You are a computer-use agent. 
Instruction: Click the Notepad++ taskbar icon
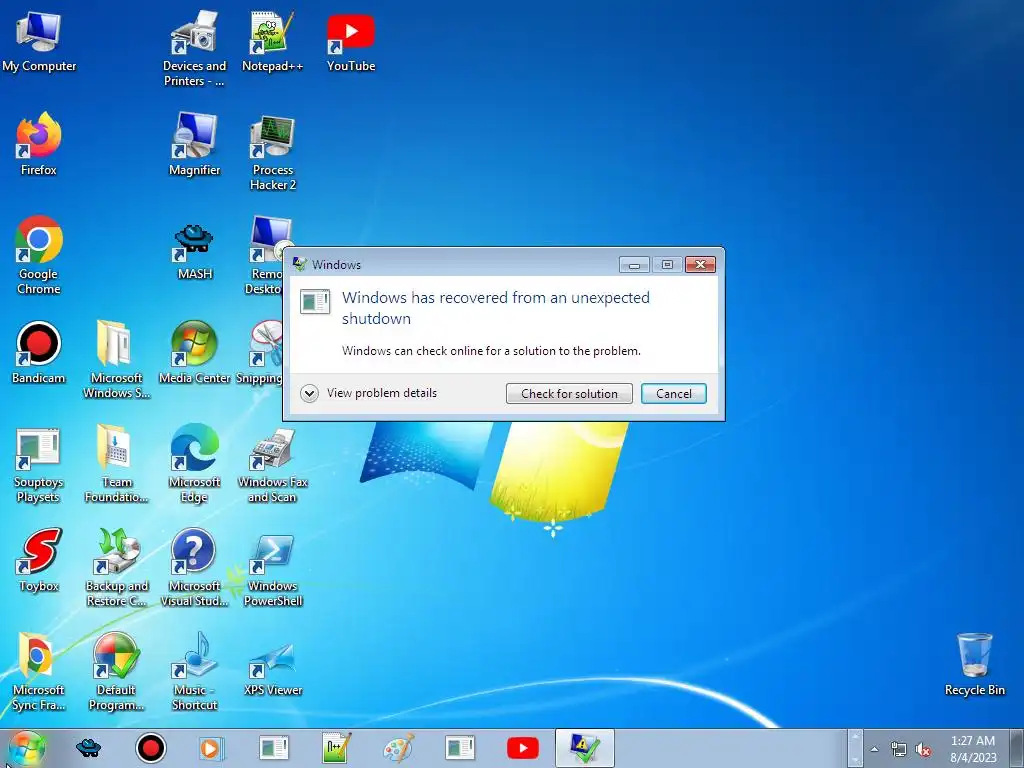(x=337, y=748)
